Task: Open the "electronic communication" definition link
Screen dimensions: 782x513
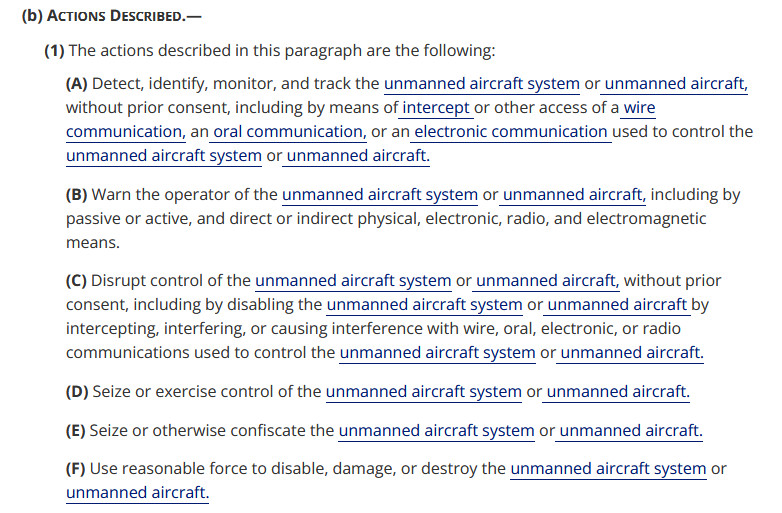Action: 511,132
